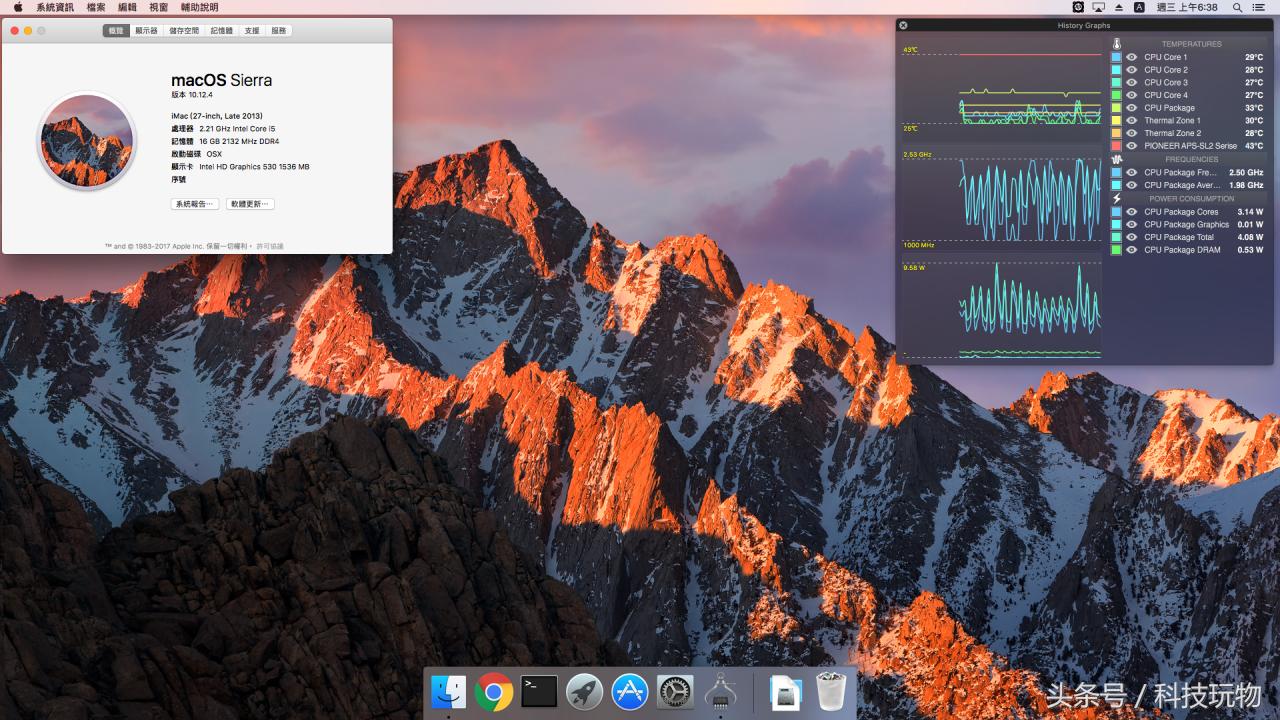The height and width of the screenshot is (720, 1280).
Task: Click the red PIONEER APS-SL2 color swatch
Action: pyautogui.click(x=1116, y=146)
